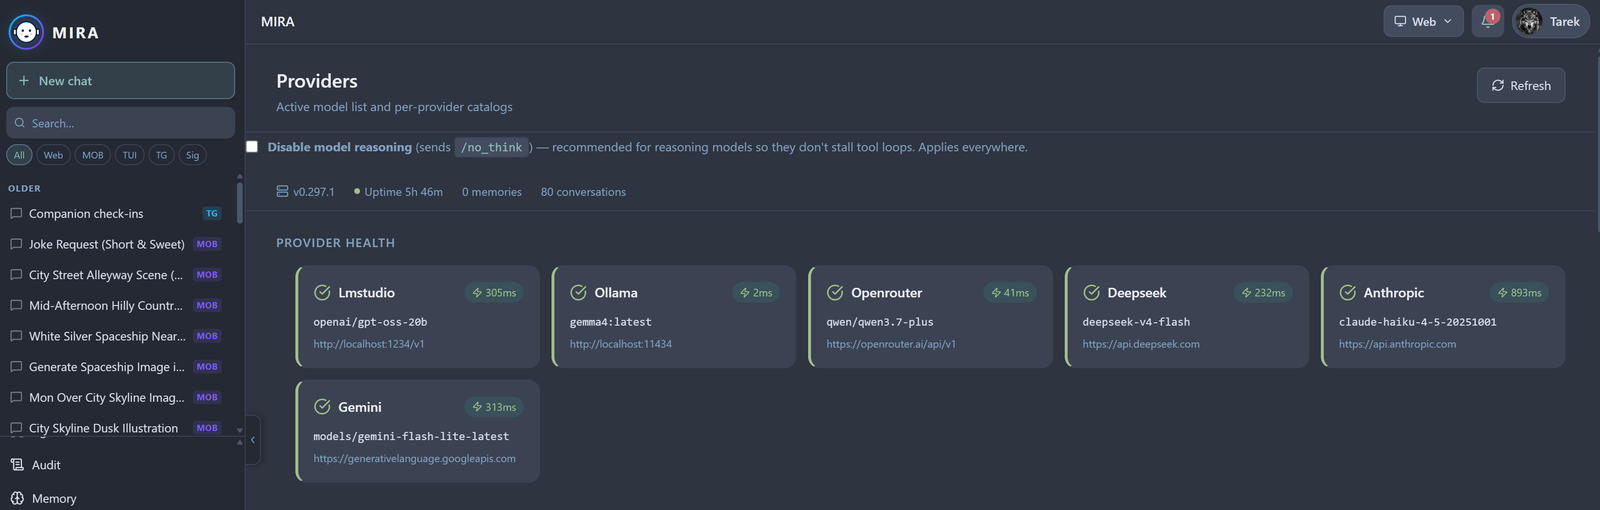Click the search magnifier icon
The width and height of the screenshot is (1600, 510).
coord(19,123)
